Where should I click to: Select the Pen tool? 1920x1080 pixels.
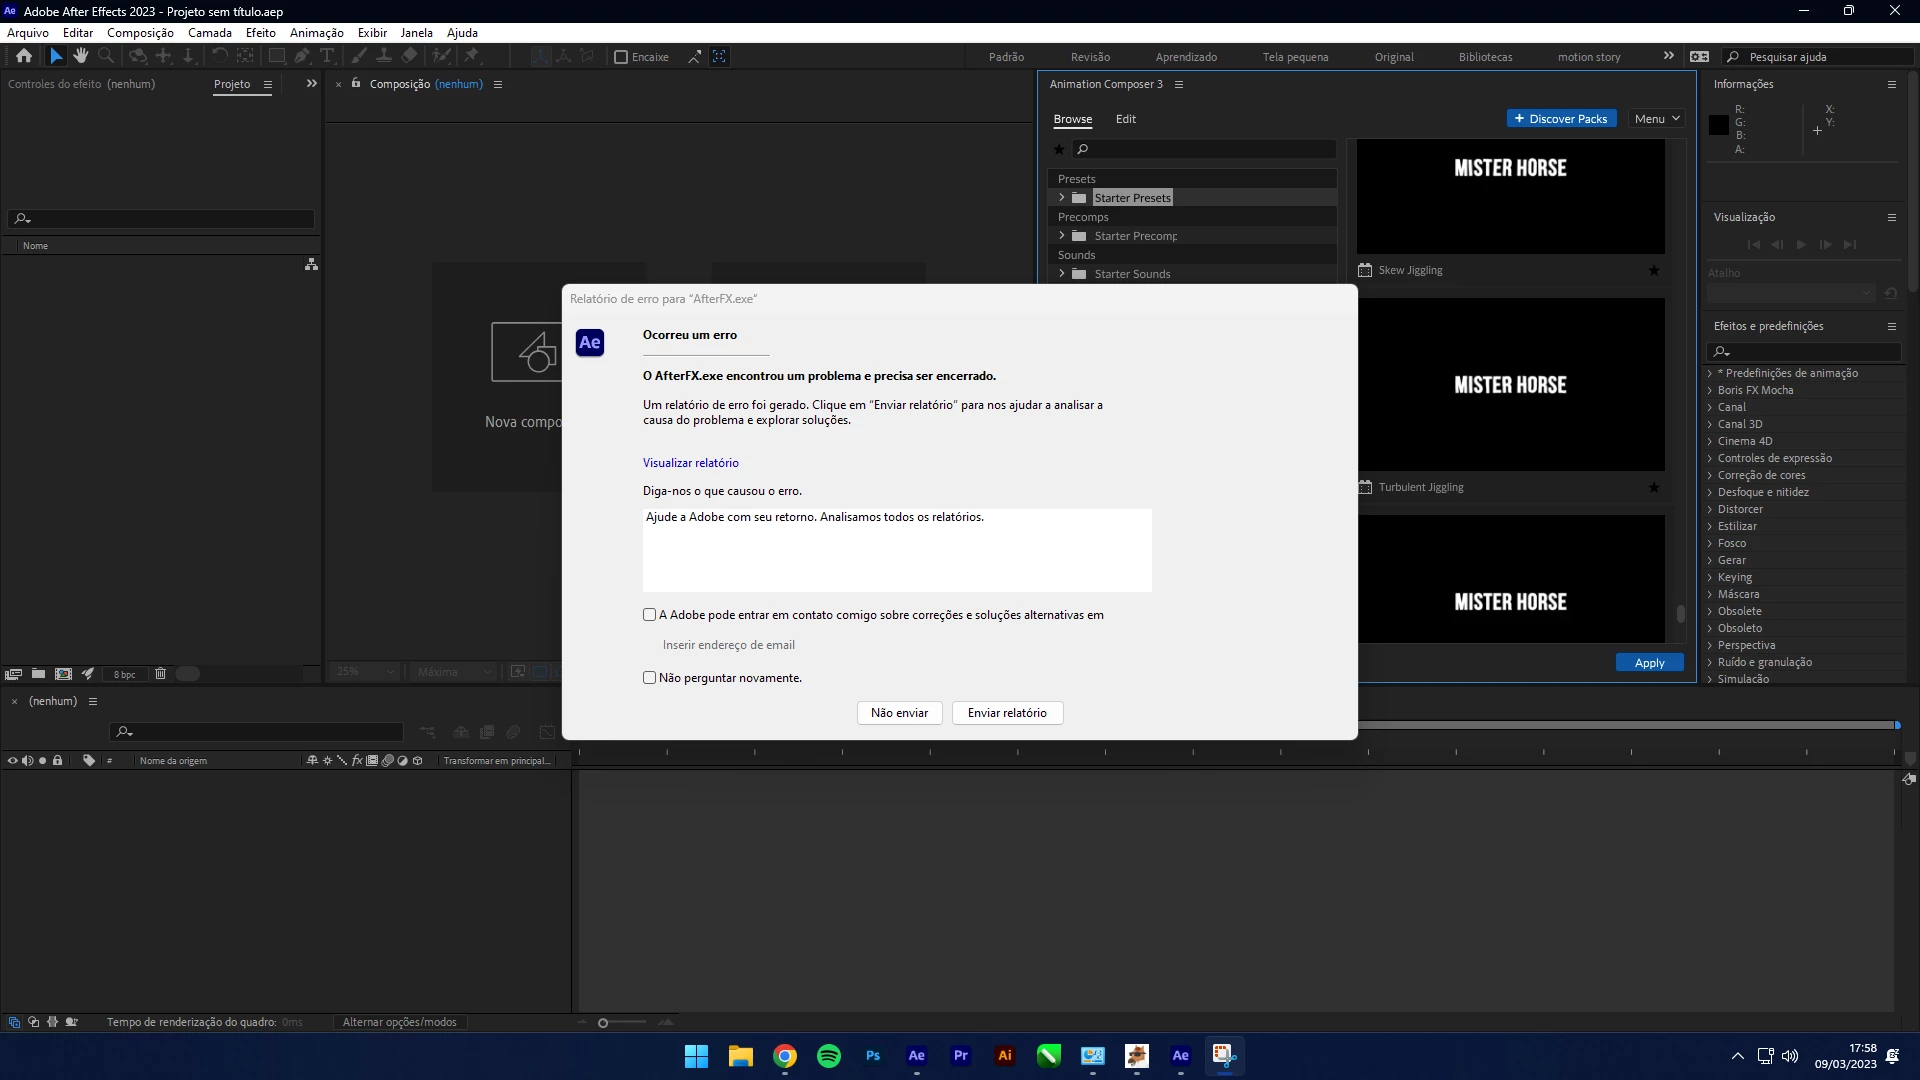(302, 56)
